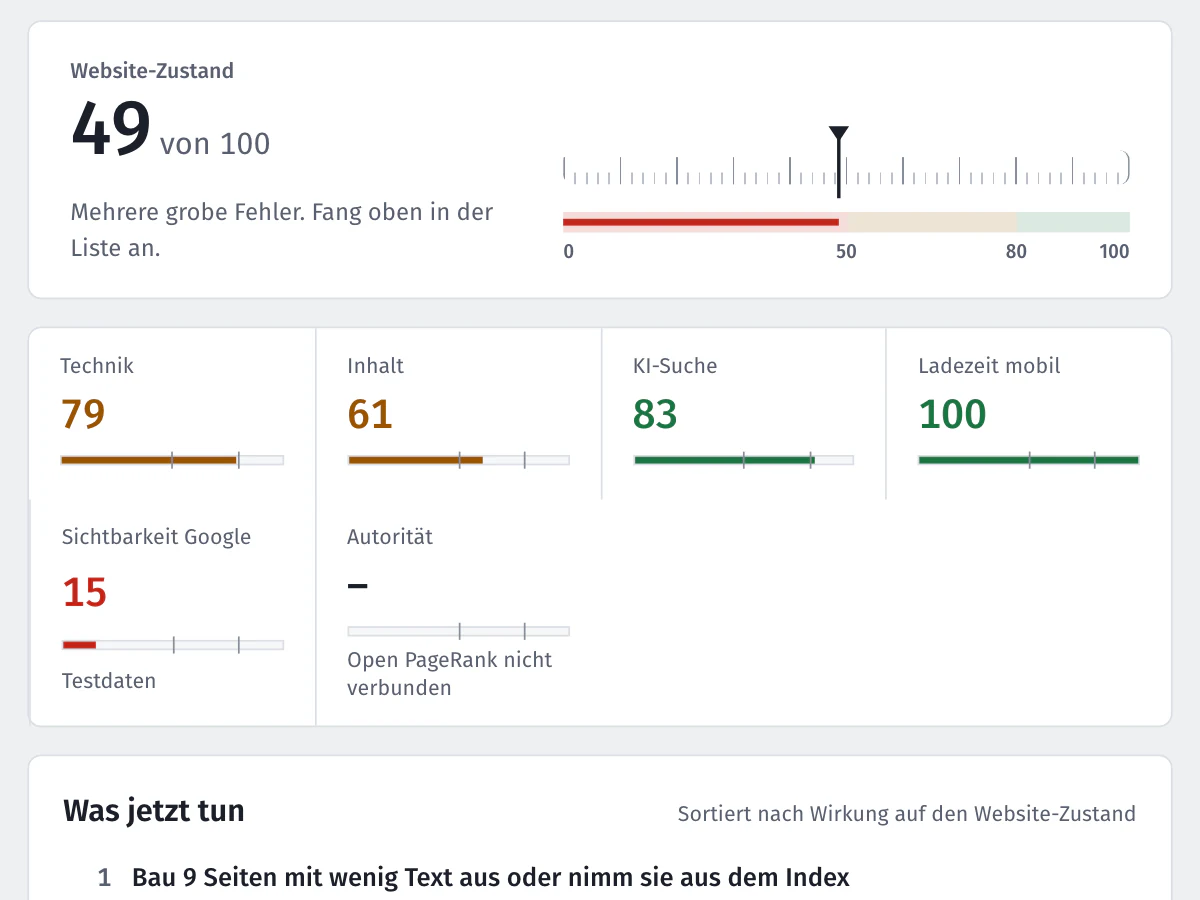Click the tick ruler above the score bar
The image size is (1200, 900).
coord(846,169)
